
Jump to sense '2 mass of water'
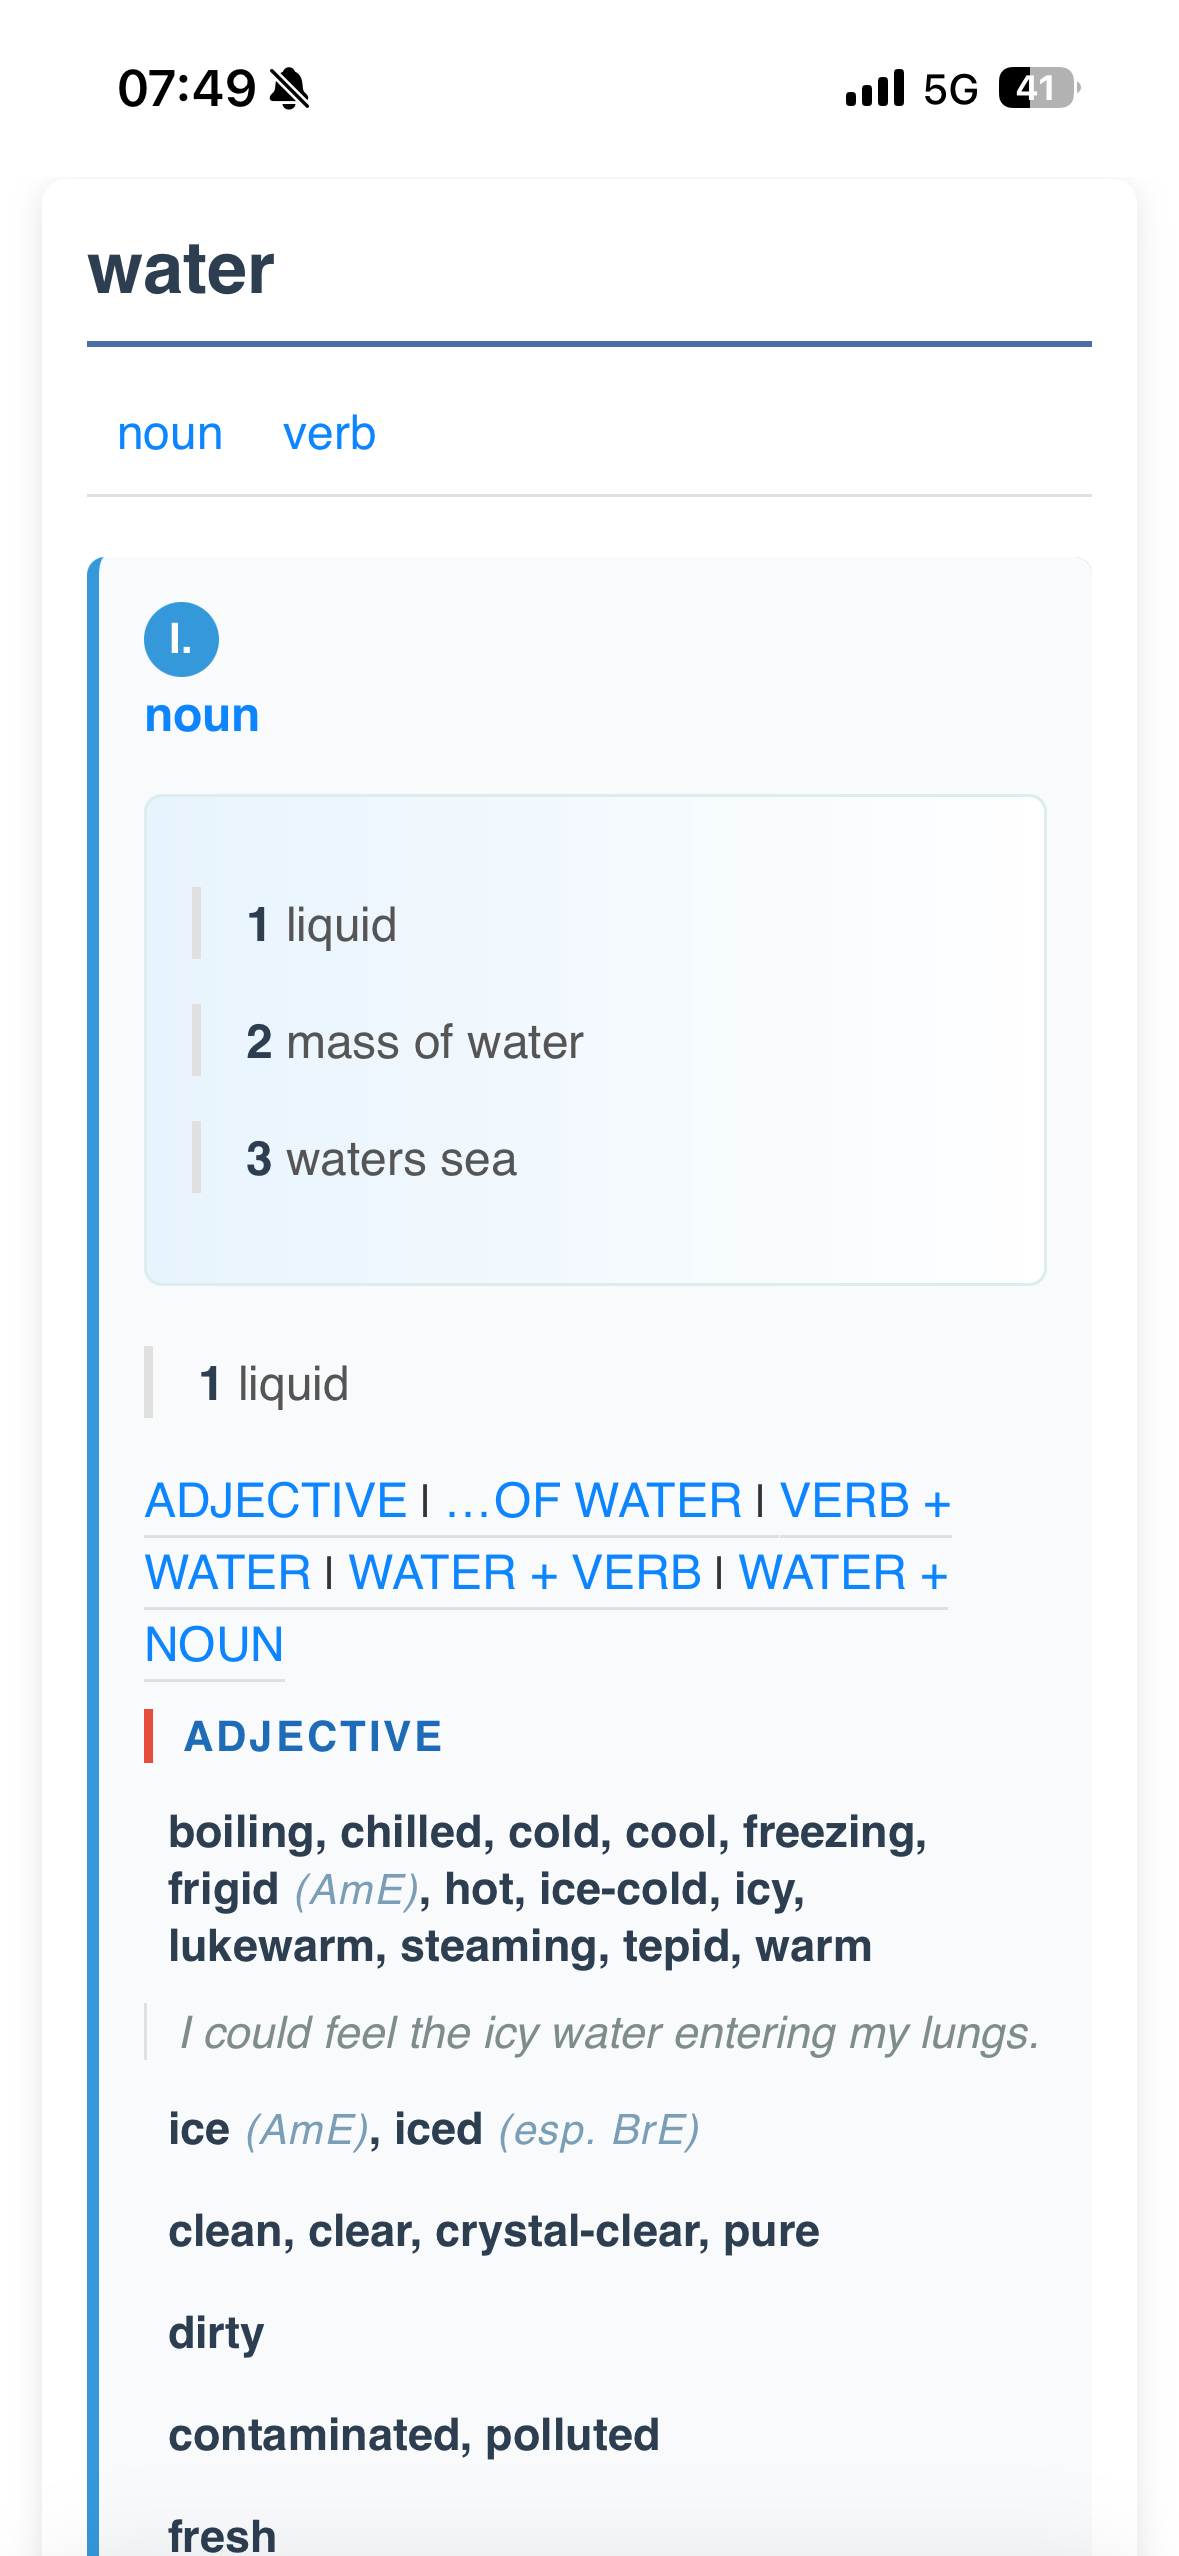(414, 1042)
